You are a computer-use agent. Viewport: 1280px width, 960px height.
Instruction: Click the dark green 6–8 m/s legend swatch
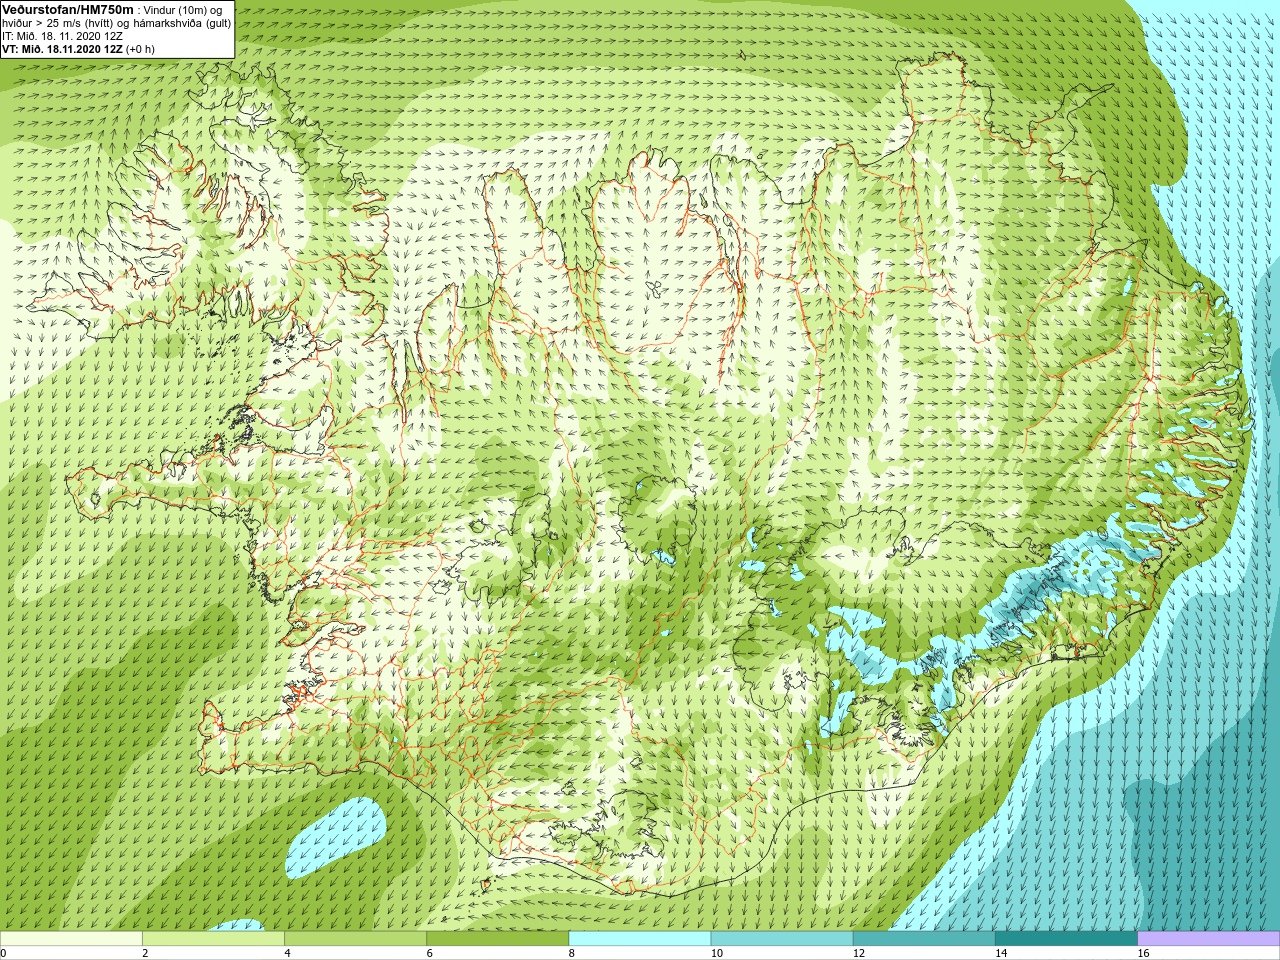[497, 939]
